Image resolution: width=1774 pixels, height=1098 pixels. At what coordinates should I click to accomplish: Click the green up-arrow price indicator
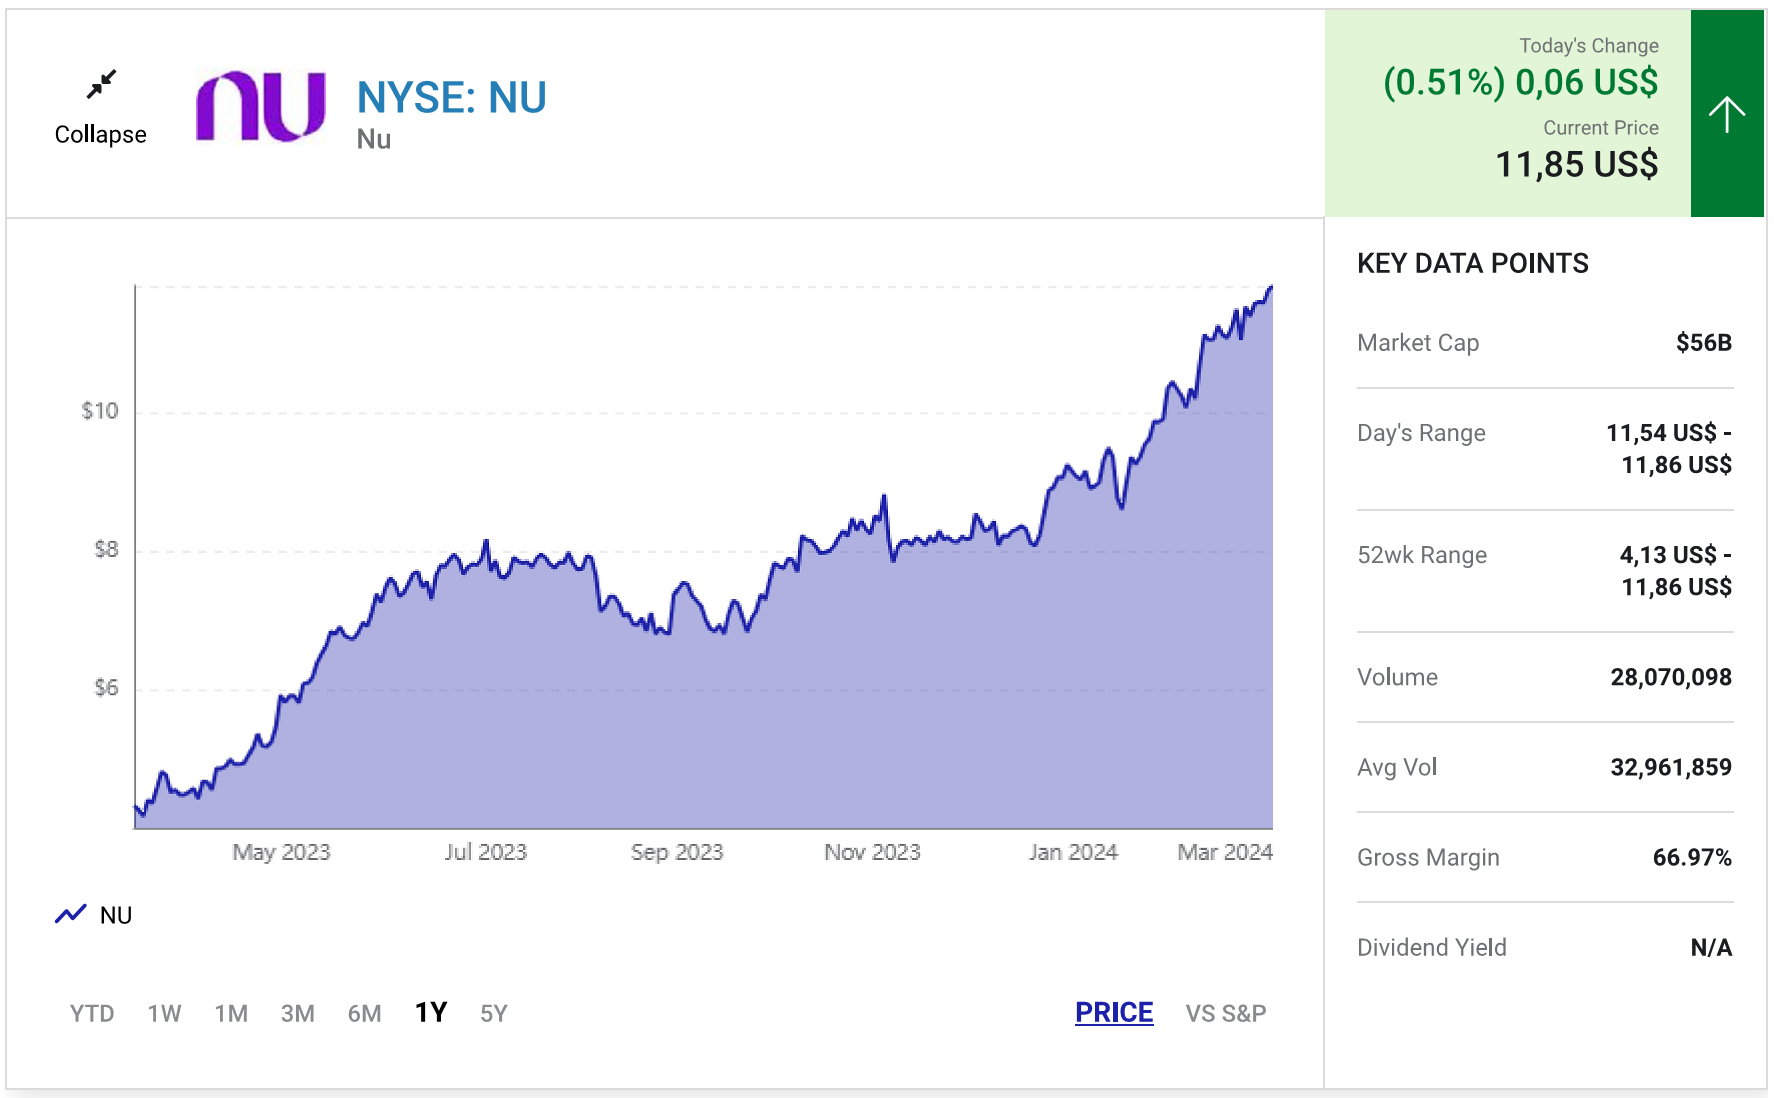pyautogui.click(x=1726, y=114)
